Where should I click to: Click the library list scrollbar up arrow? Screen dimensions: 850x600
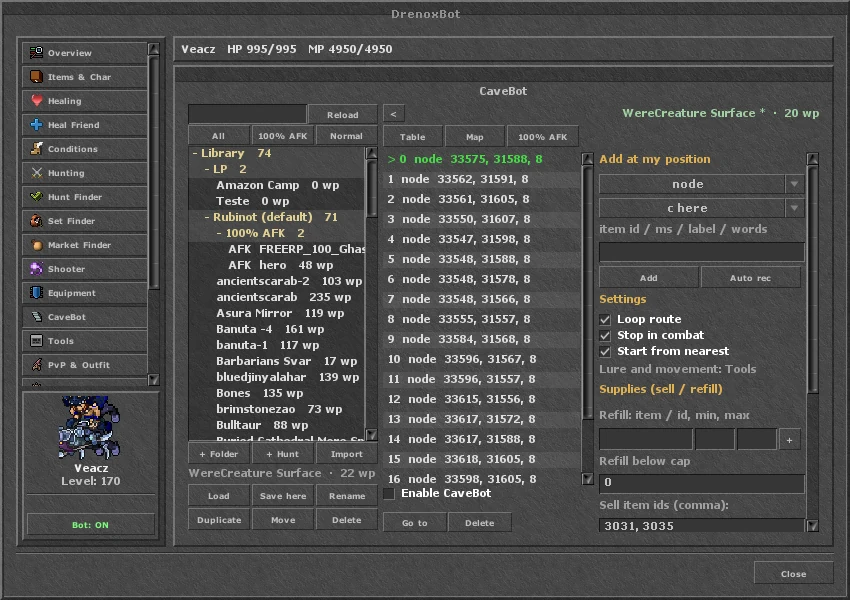tap(371, 153)
